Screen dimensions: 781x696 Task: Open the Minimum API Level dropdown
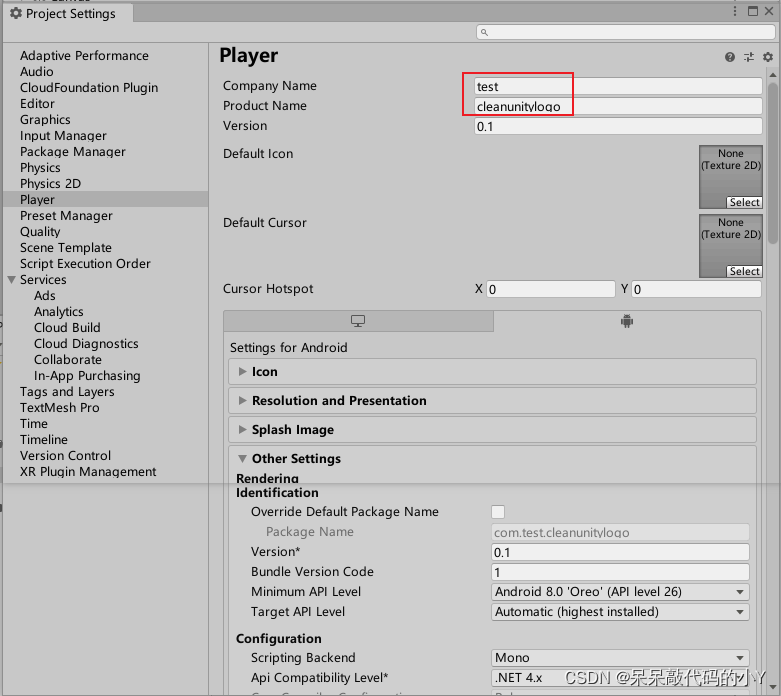(620, 592)
